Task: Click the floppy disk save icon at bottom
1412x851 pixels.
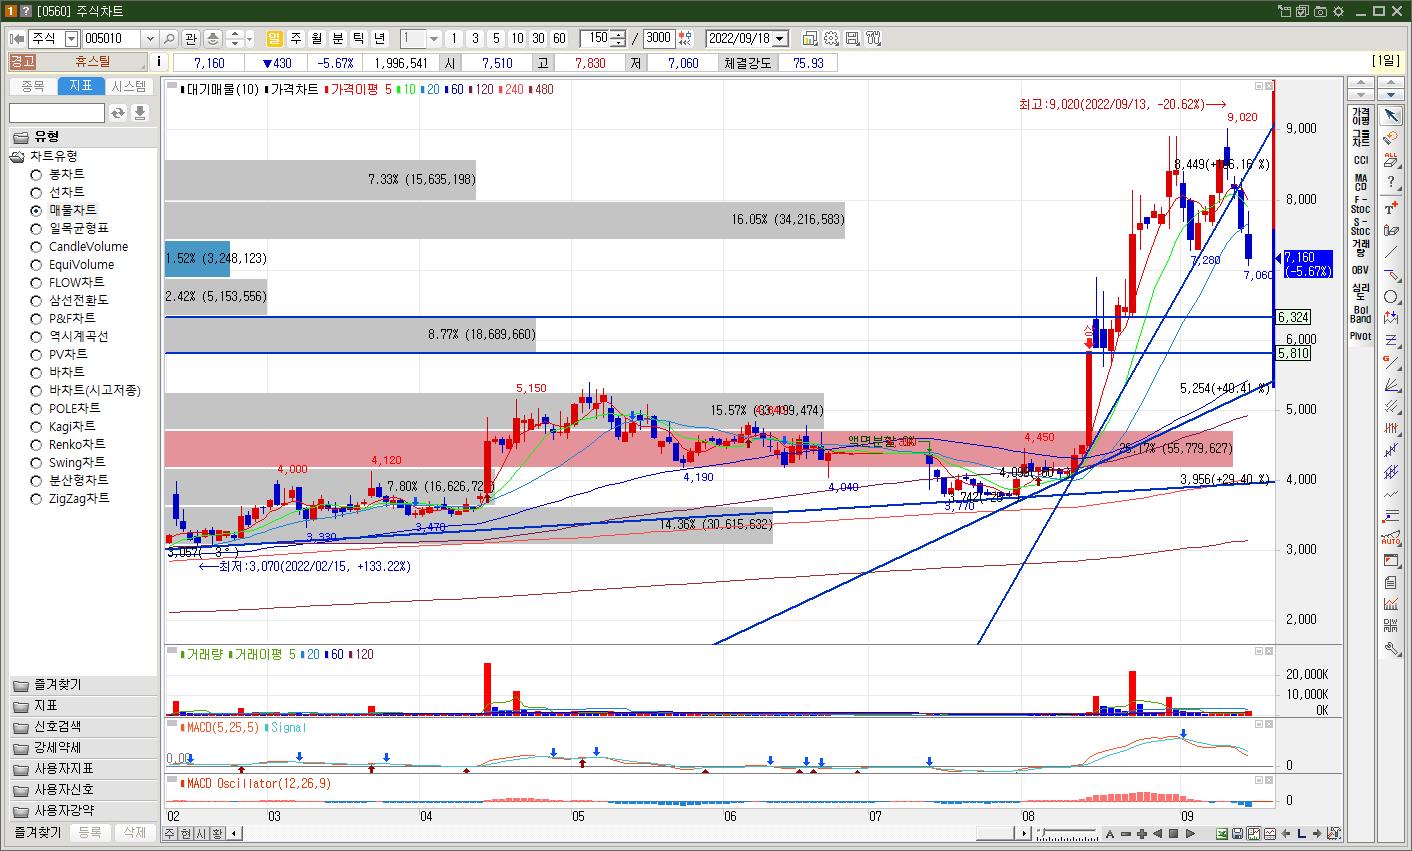Action: coord(1238,834)
